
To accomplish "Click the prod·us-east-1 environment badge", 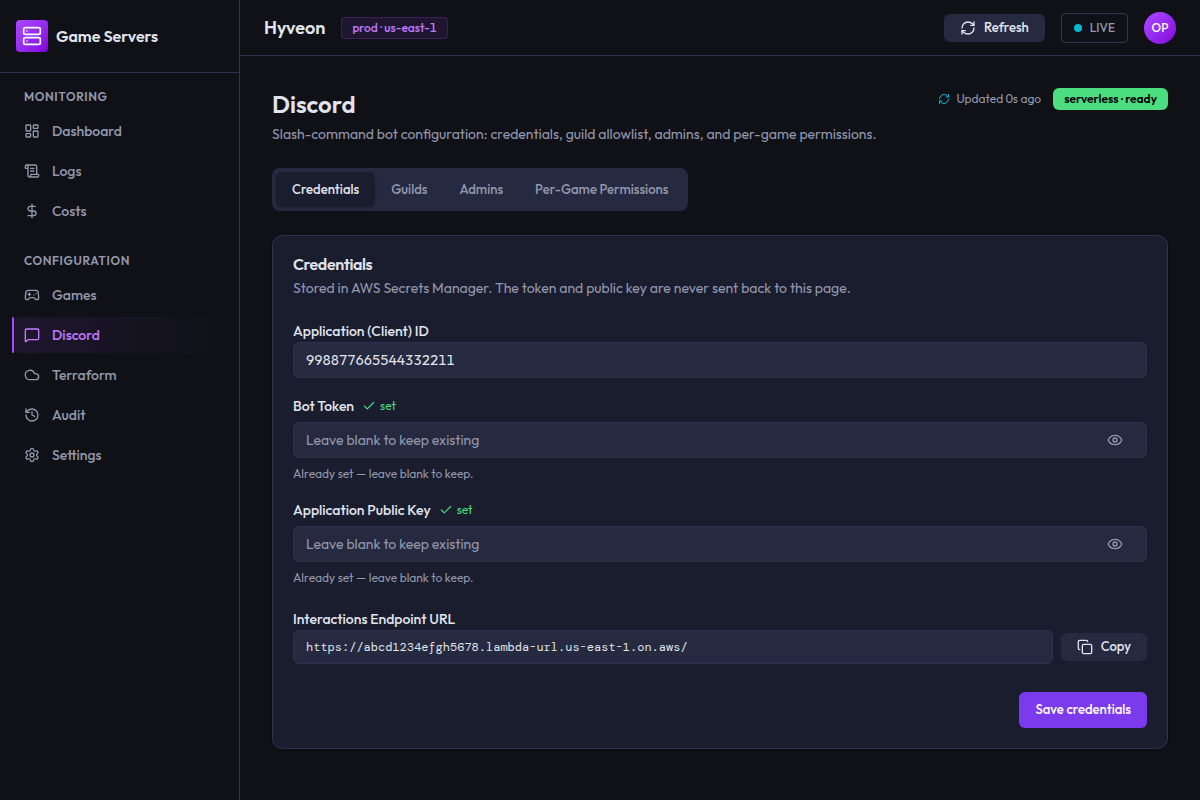I will click(394, 28).
